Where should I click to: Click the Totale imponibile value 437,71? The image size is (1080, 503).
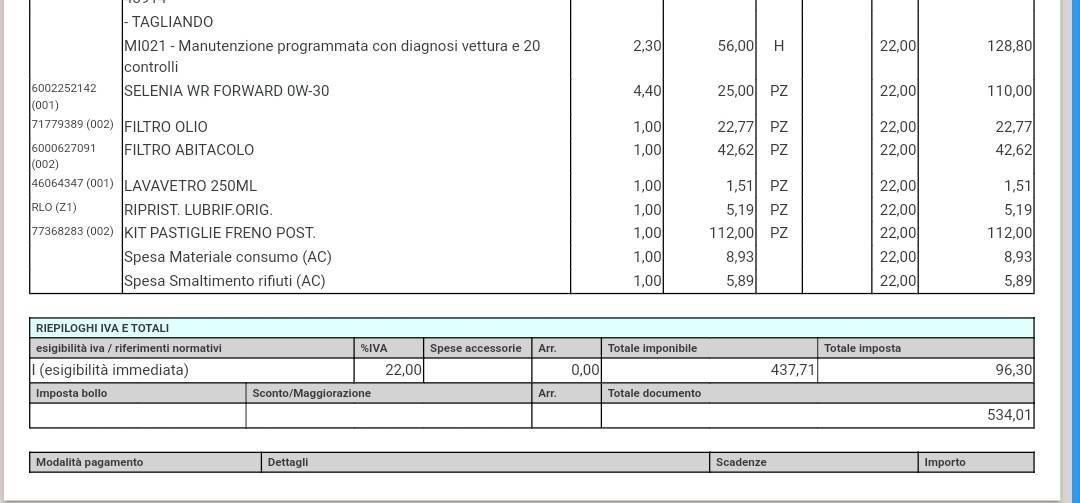coord(793,370)
